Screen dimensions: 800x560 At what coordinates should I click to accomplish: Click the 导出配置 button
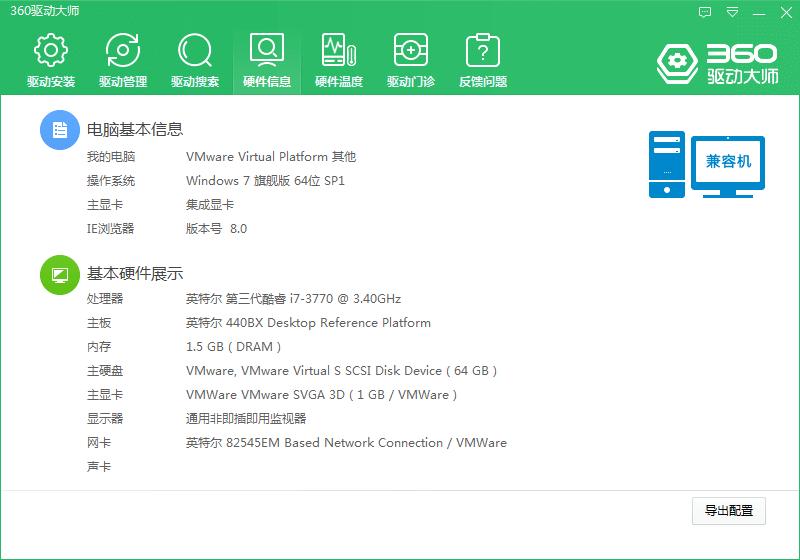[x=729, y=511]
